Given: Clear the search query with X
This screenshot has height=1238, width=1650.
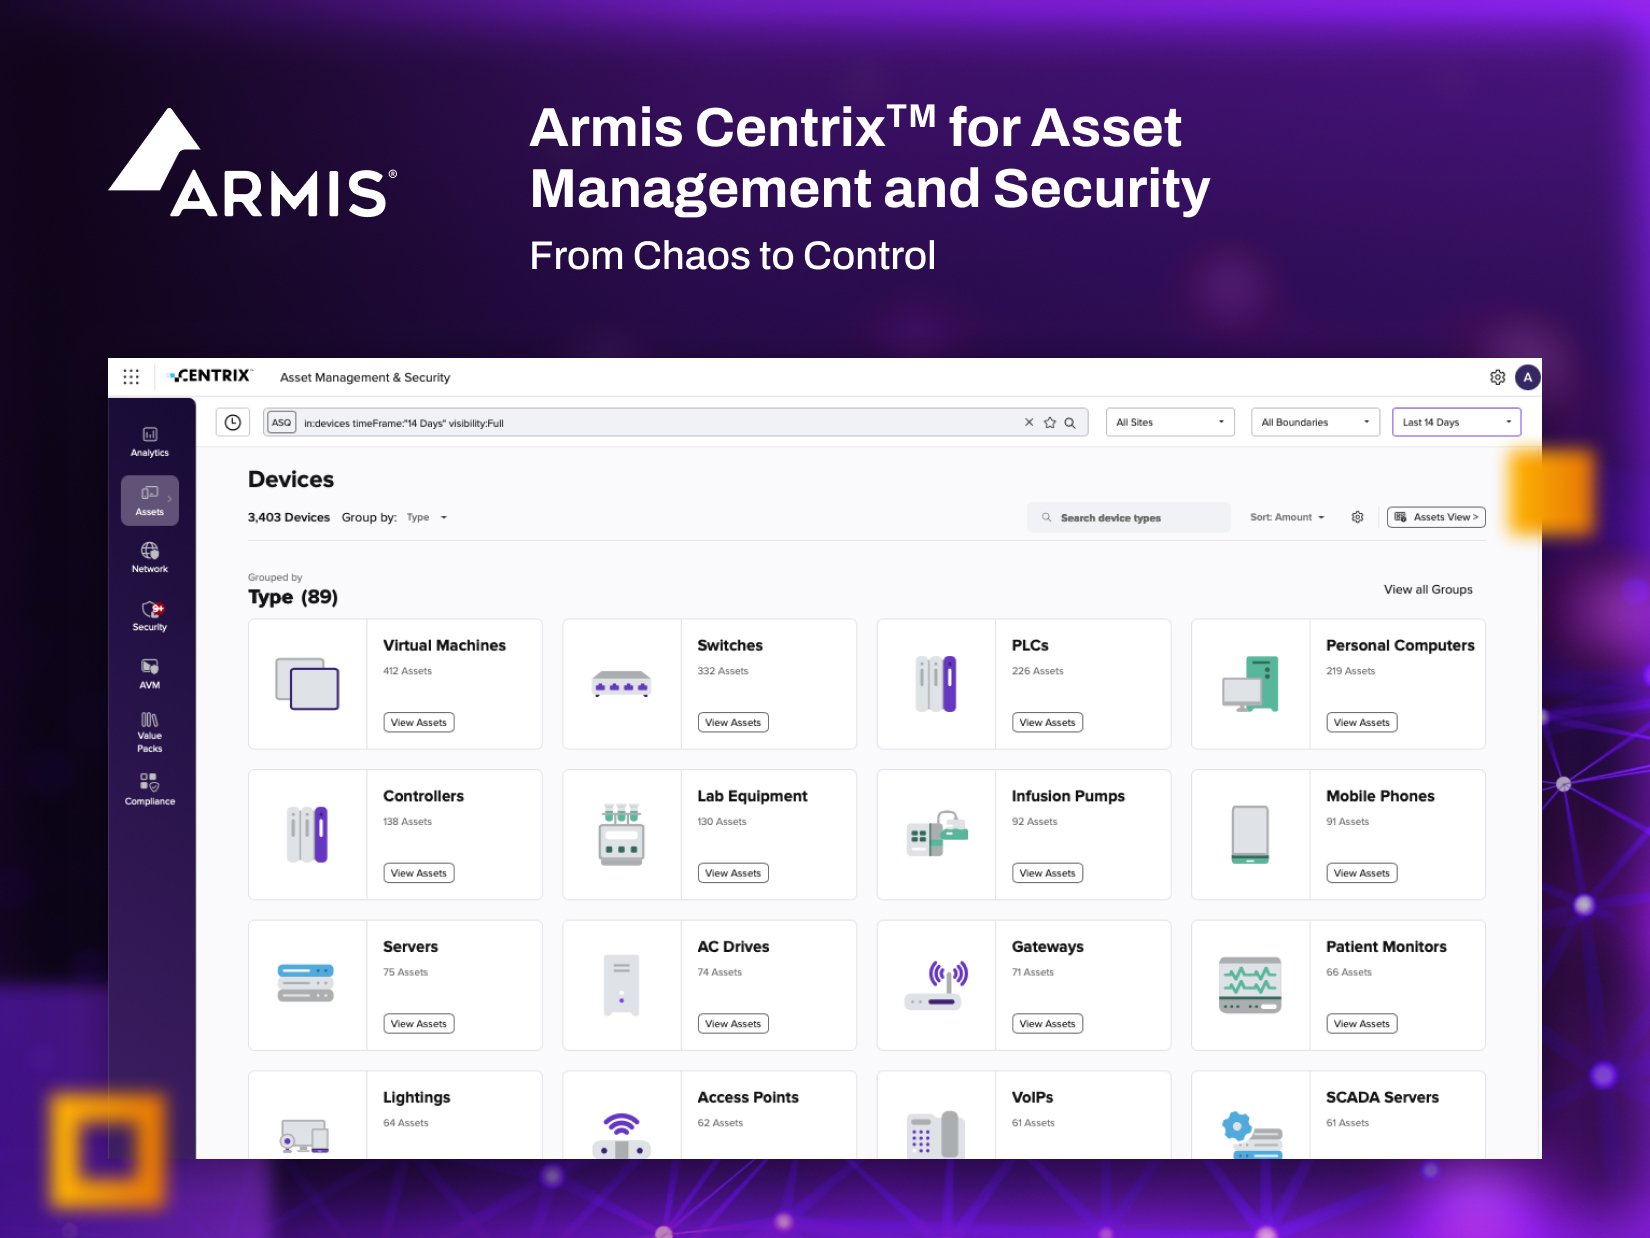Looking at the screenshot, I should (1029, 422).
